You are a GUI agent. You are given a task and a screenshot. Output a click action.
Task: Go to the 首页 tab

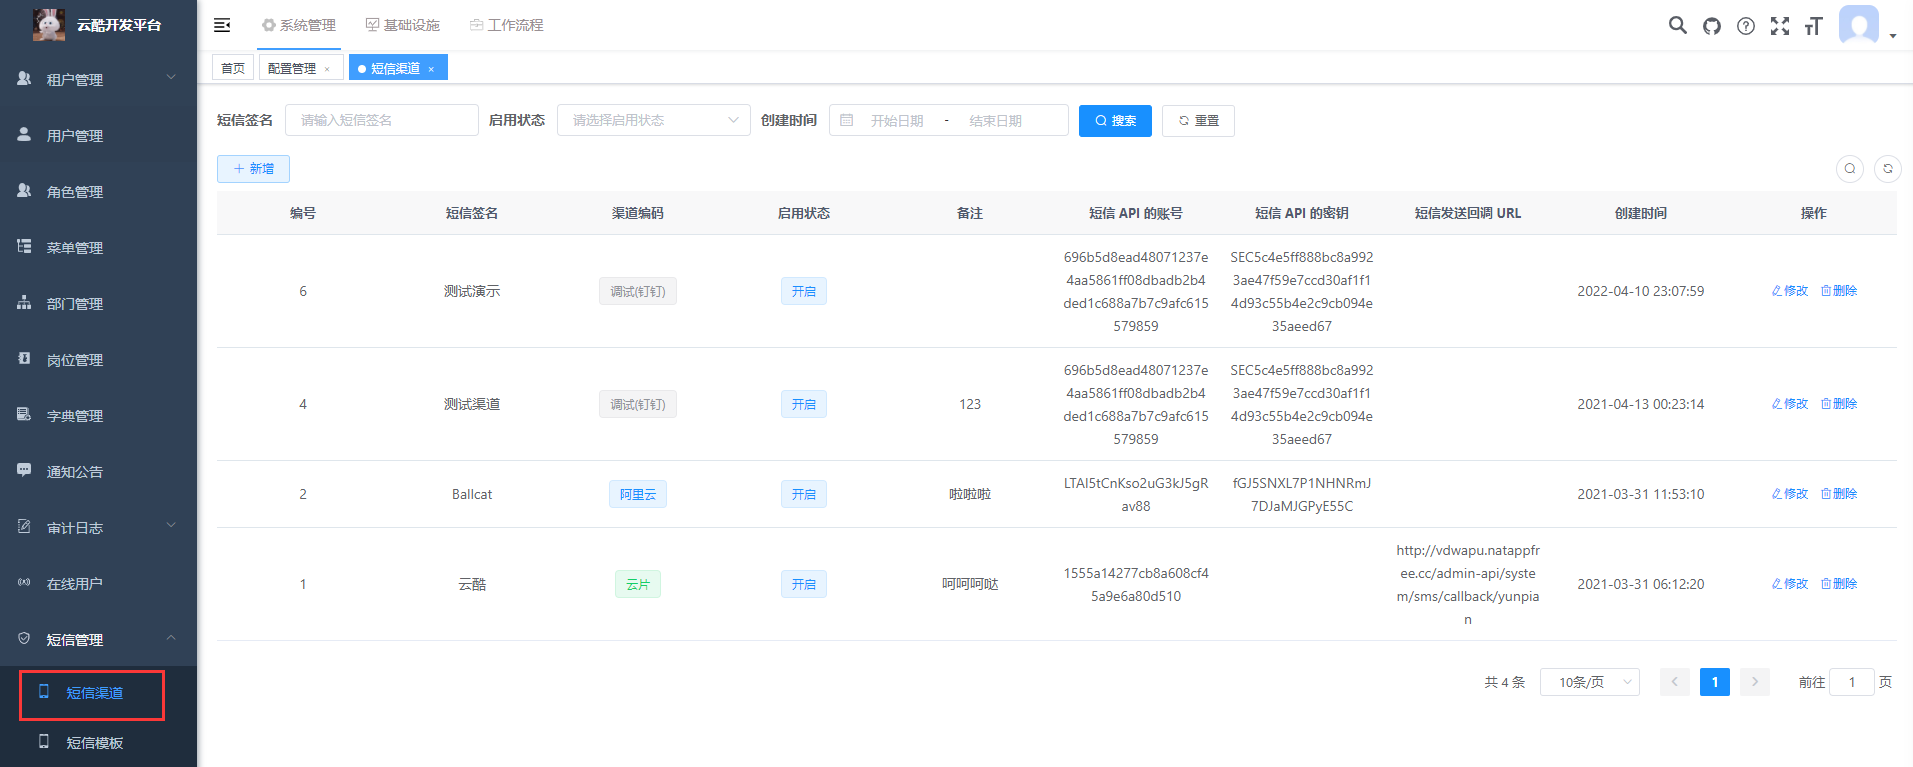point(233,68)
